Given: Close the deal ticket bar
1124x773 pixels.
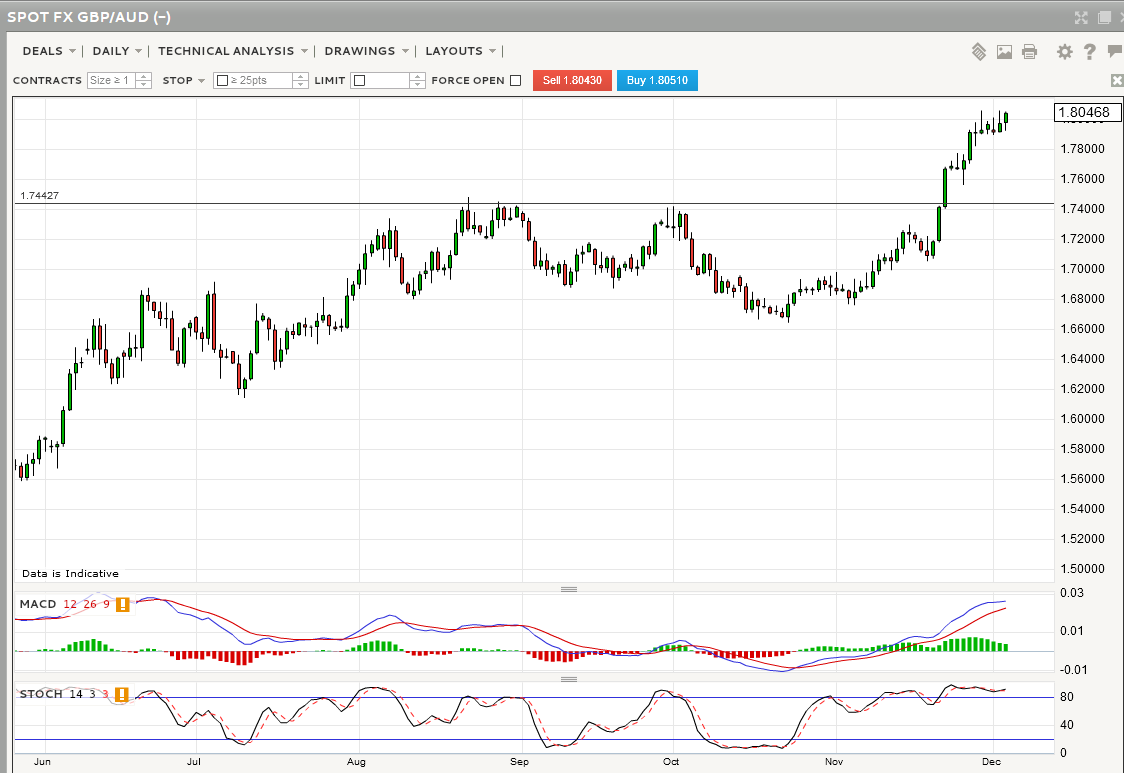Looking at the screenshot, I should click(x=1117, y=80).
